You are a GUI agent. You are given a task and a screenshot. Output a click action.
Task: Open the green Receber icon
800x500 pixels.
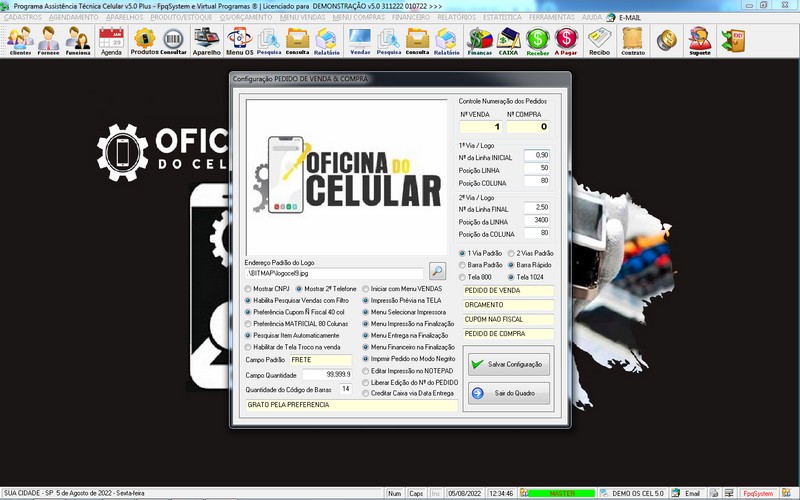click(538, 41)
